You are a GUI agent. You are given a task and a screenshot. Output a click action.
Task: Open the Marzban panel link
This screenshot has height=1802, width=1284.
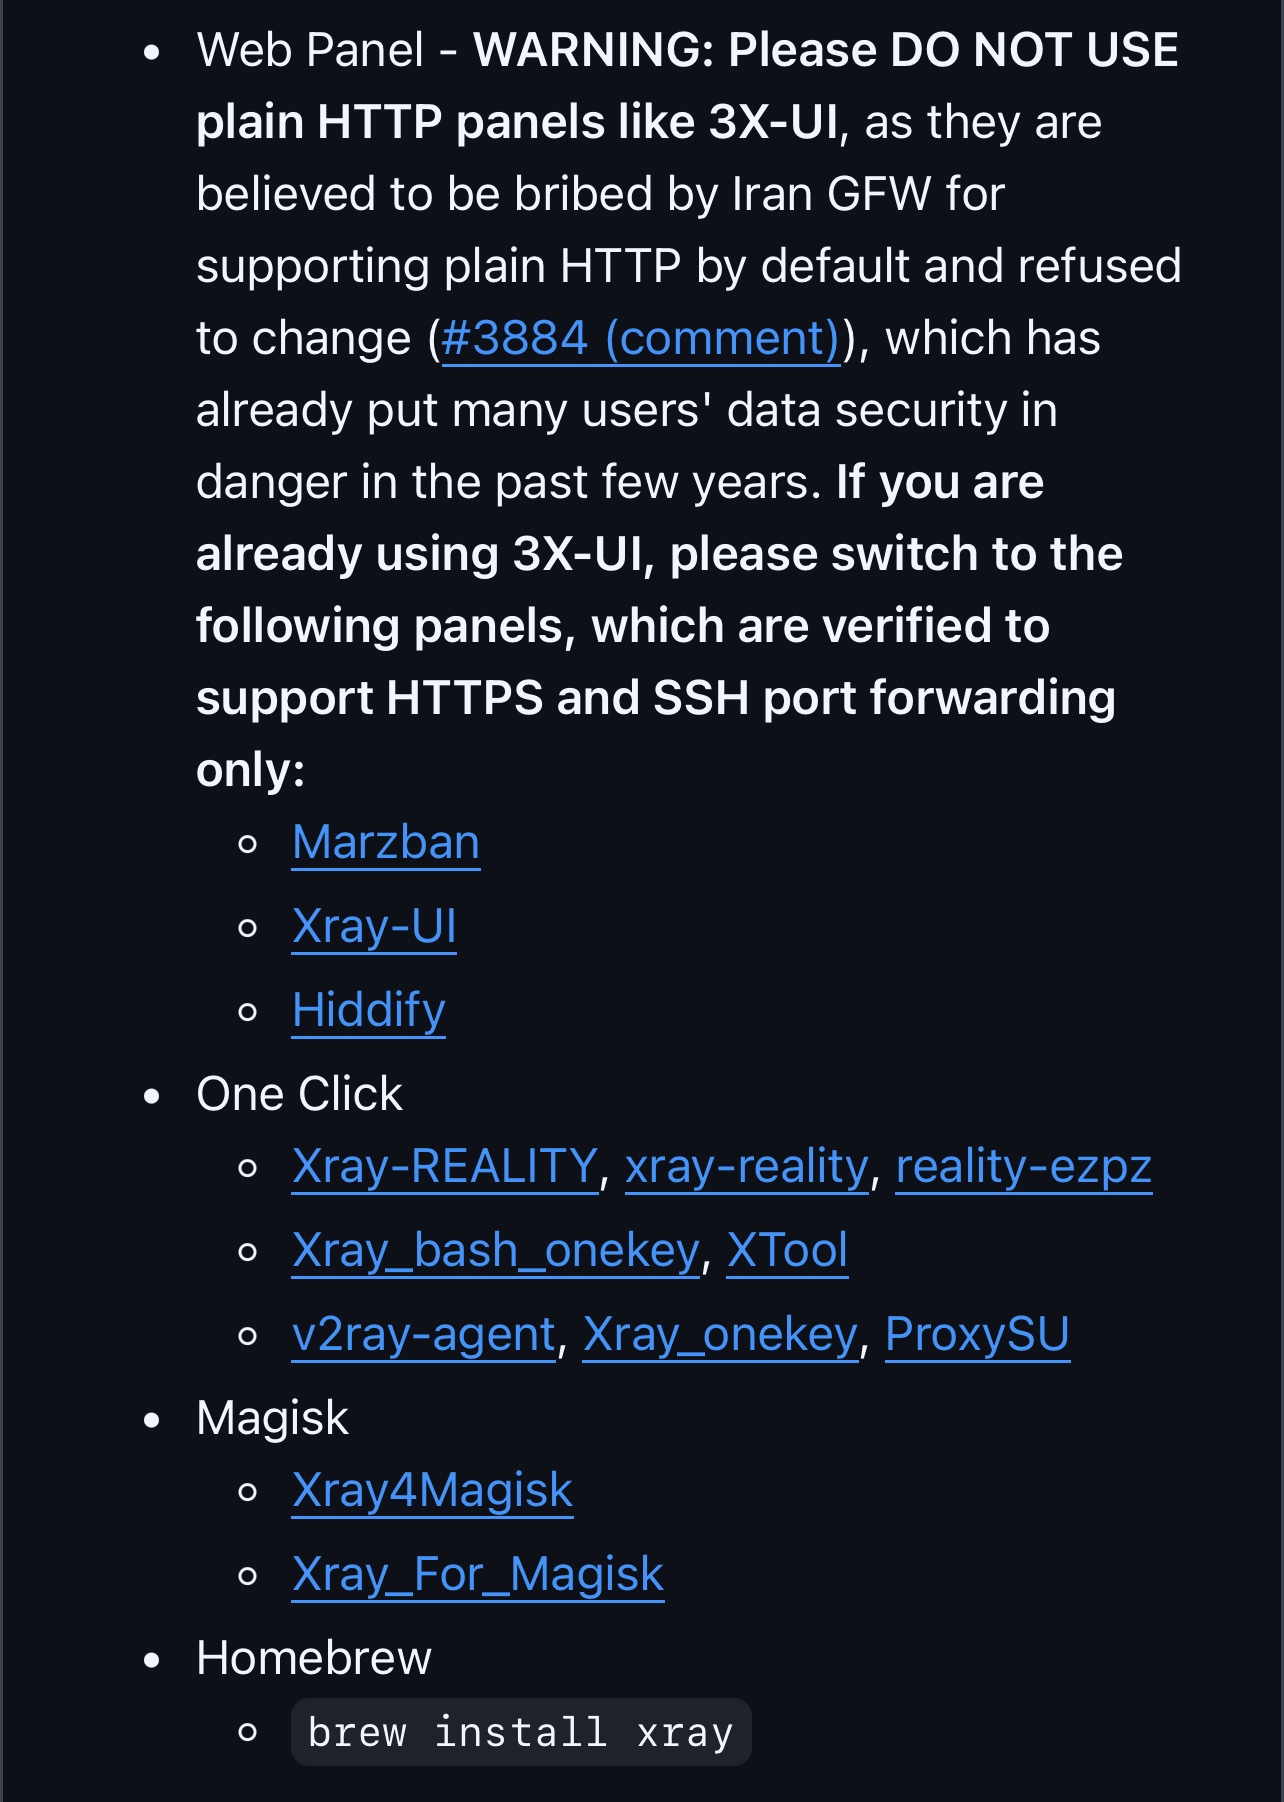pyautogui.click(x=386, y=843)
